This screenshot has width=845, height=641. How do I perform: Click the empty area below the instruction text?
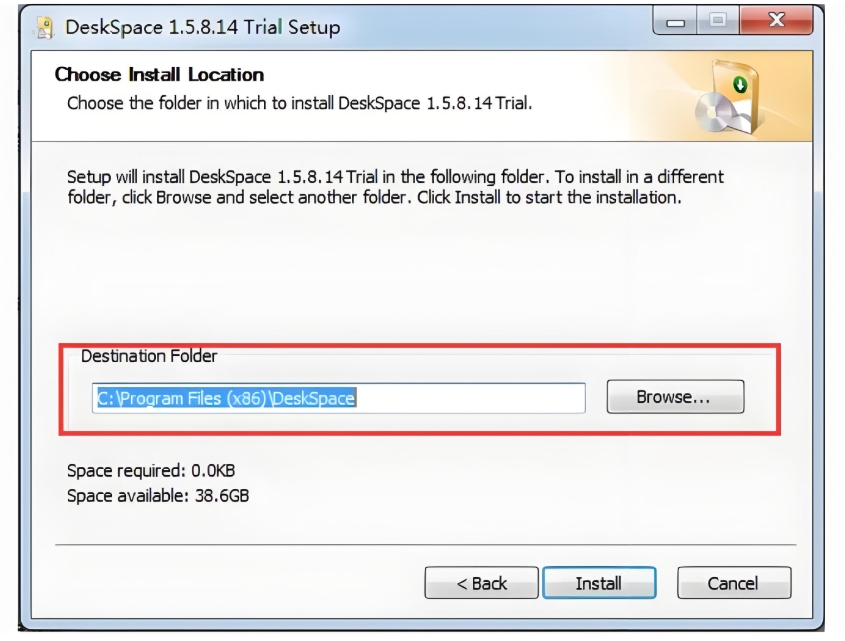(x=400, y=270)
